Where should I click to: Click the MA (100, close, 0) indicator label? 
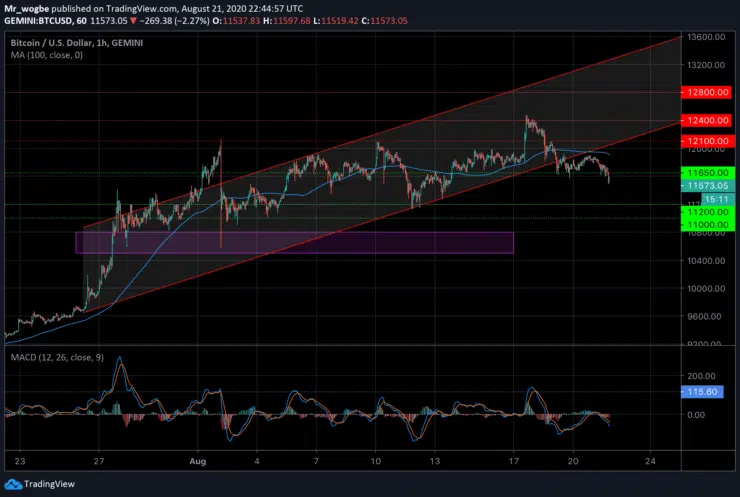click(50, 56)
